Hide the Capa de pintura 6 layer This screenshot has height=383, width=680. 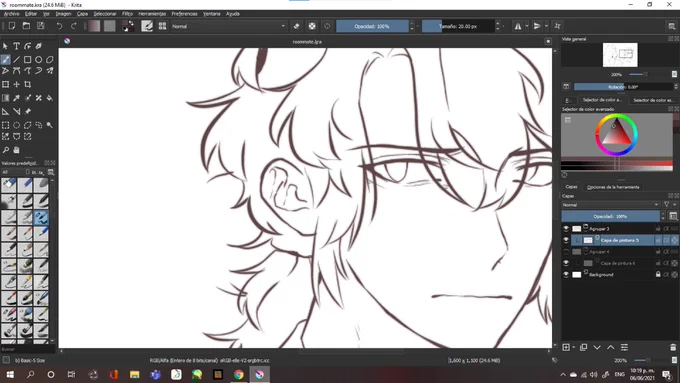point(566,263)
